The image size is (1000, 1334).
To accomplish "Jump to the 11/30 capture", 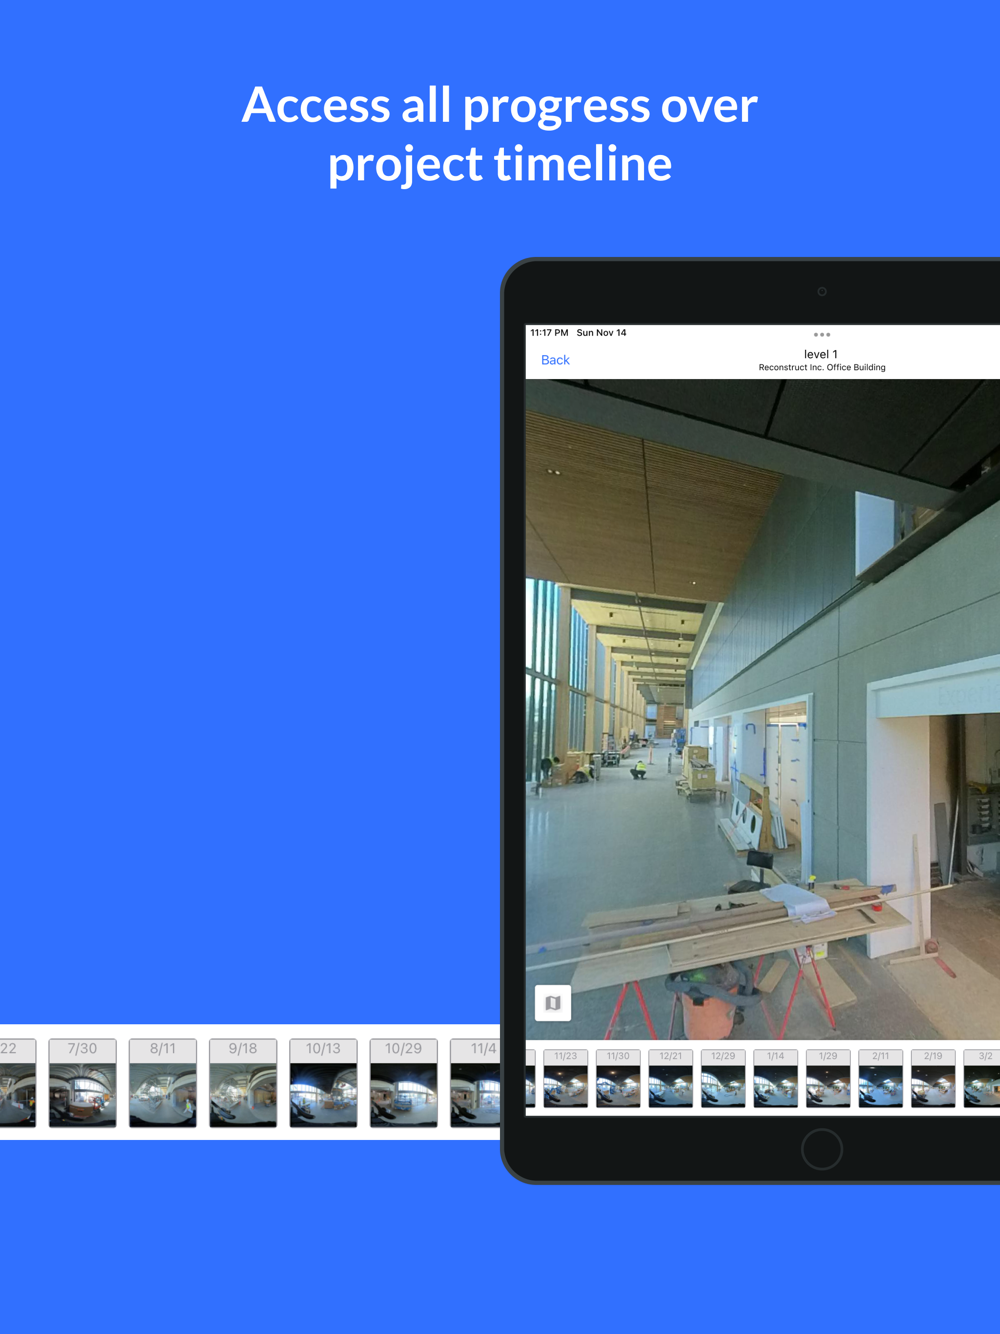I will point(618,1079).
